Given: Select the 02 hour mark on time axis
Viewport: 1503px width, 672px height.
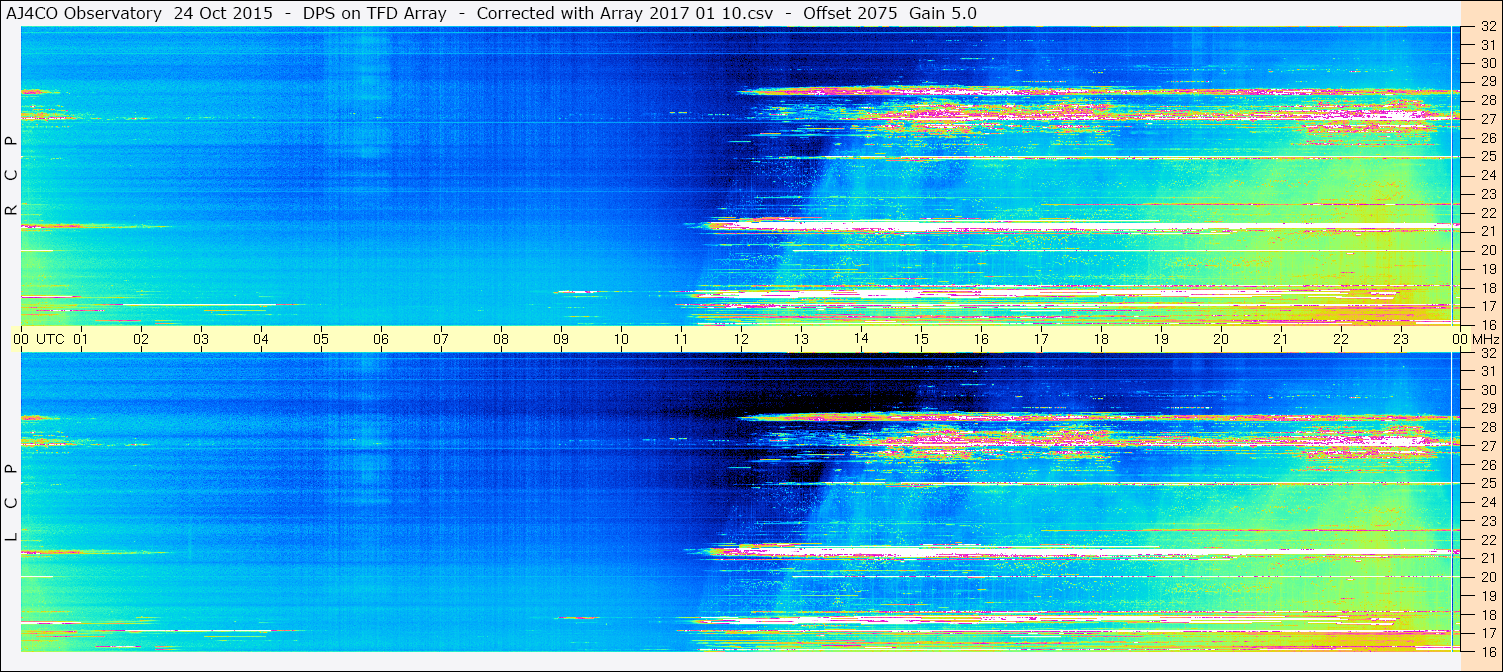Looking at the screenshot, I should (x=141, y=339).
